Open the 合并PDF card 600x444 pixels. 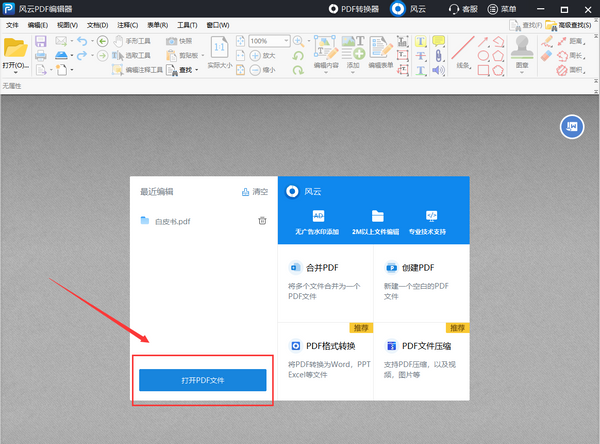click(326, 283)
